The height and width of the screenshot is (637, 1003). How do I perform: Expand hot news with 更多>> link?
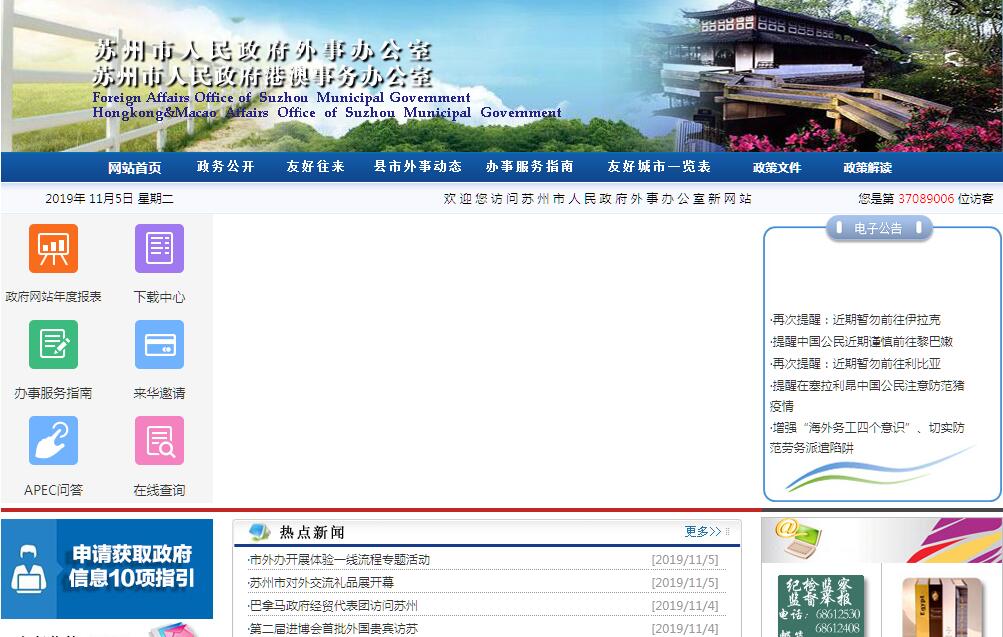pyautogui.click(x=702, y=532)
